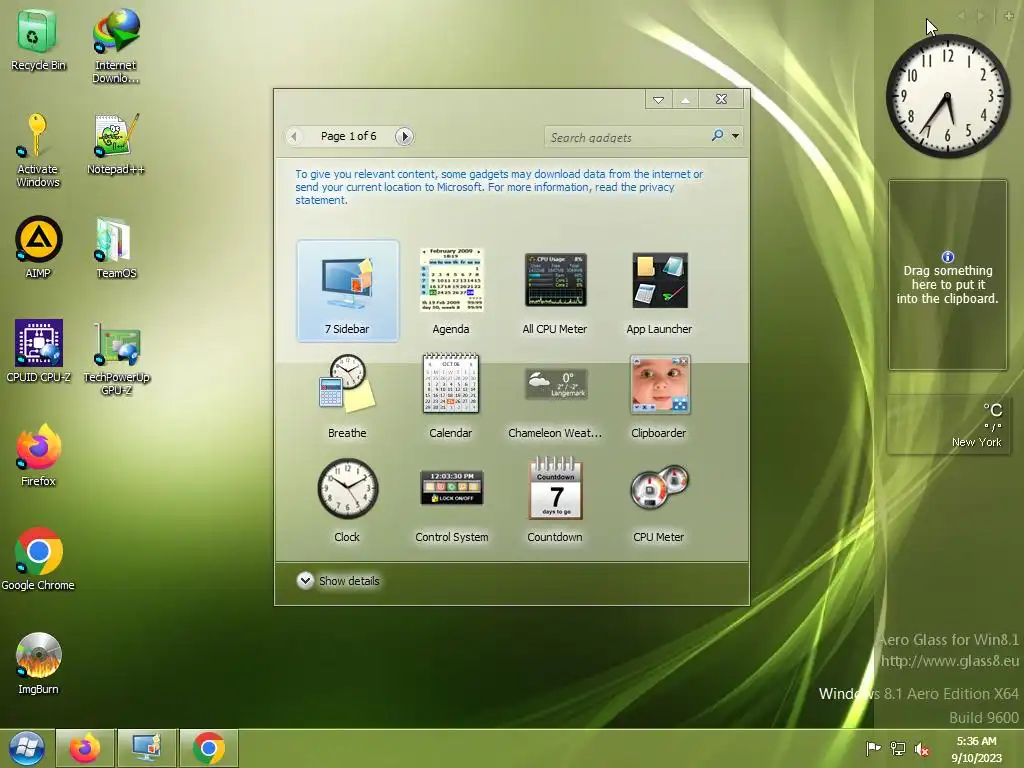Select the Control System gadget
1024x768 pixels.
[x=451, y=504]
